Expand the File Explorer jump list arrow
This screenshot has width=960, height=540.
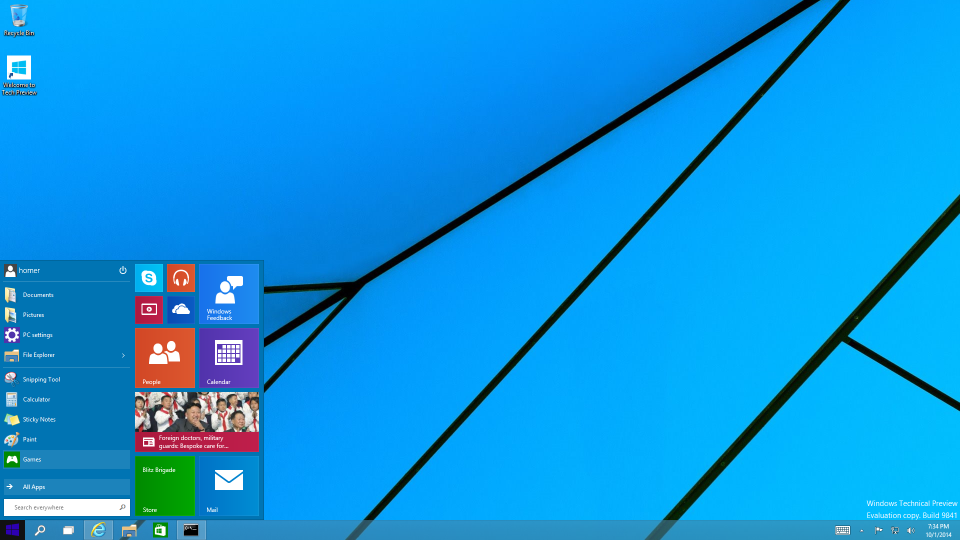[x=123, y=355]
